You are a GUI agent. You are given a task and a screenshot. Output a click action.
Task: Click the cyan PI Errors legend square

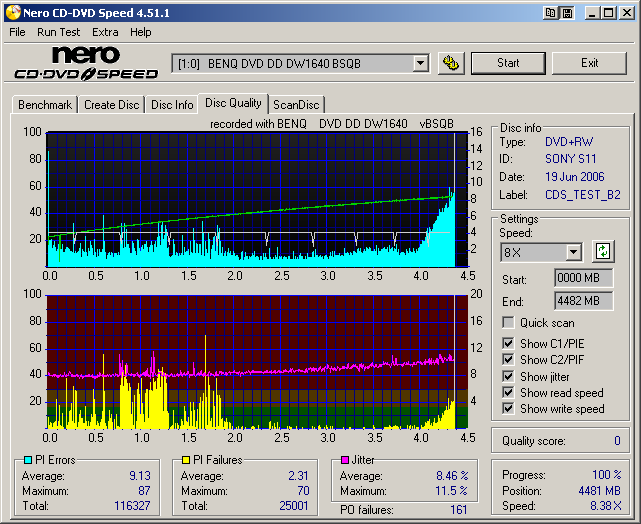click(27, 460)
